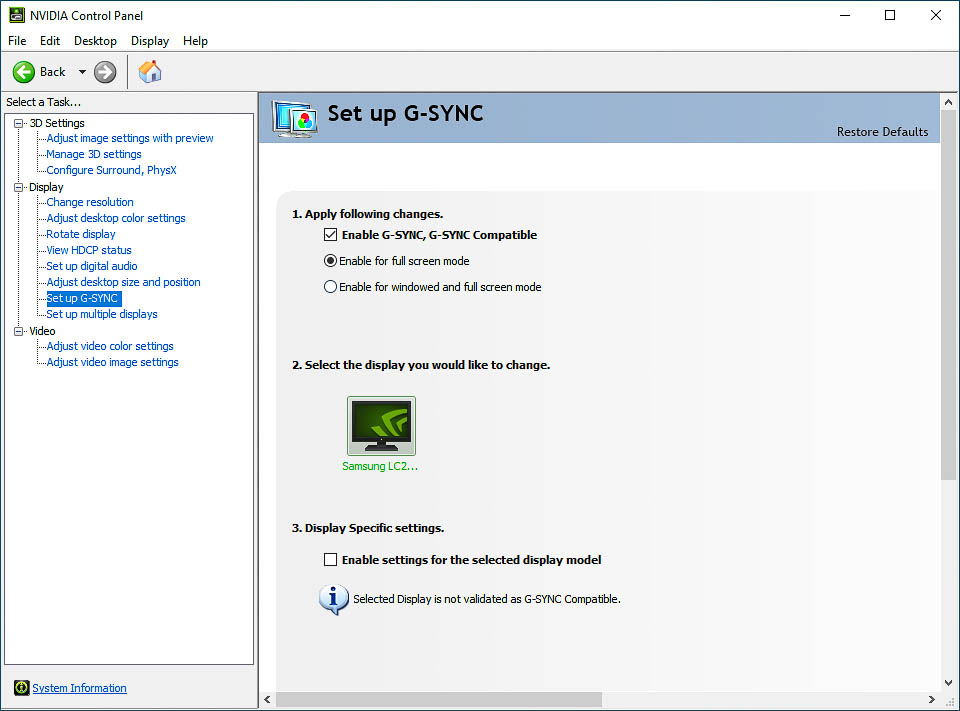Viewport: 960px width, 711px height.
Task: Open the Back history dropdown arrow
Action: [82, 72]
